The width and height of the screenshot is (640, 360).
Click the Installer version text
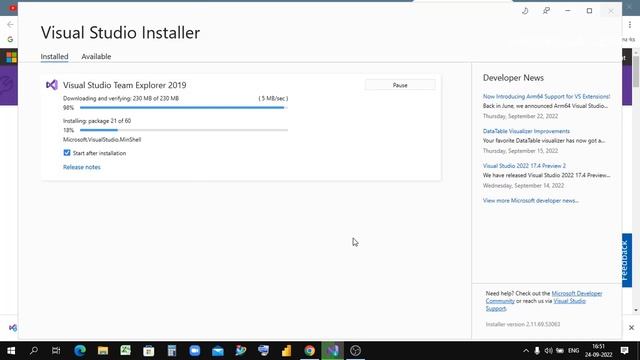pyautogui.click(x=523, y=324)
